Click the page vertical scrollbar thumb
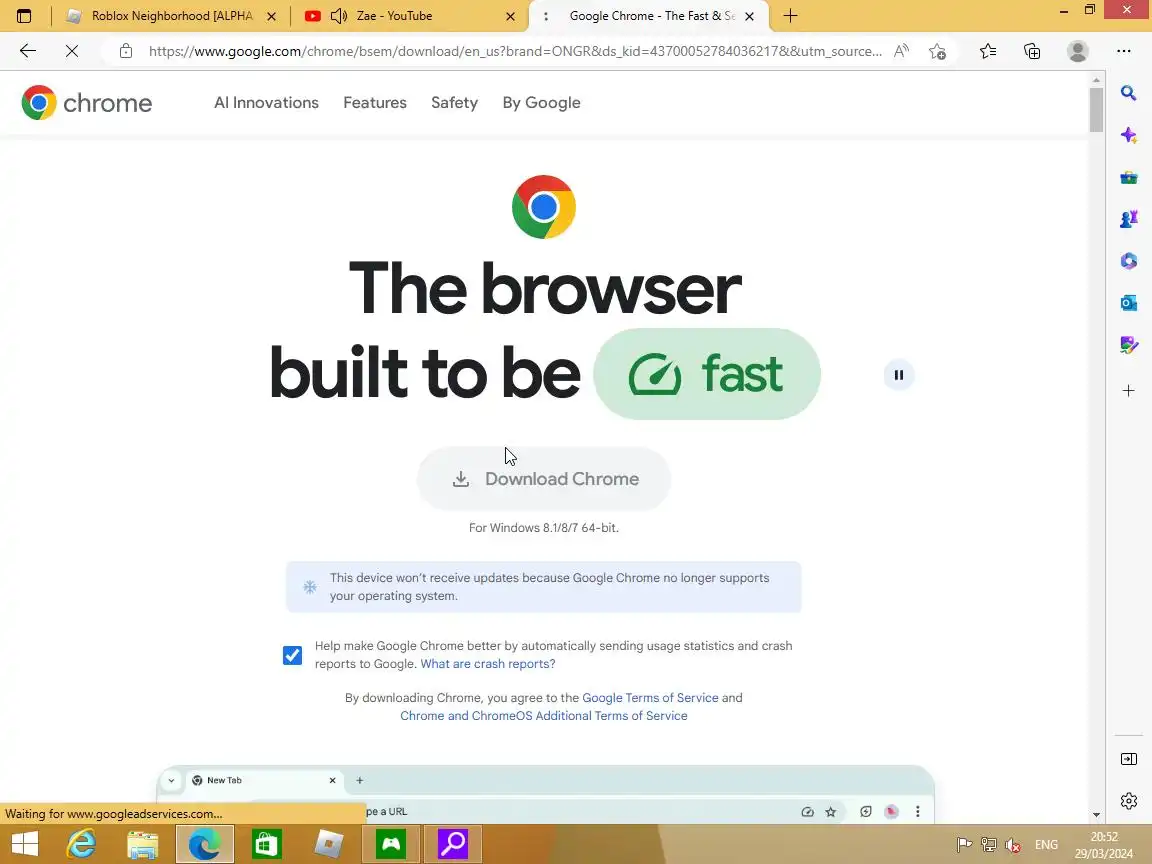 1096,110
